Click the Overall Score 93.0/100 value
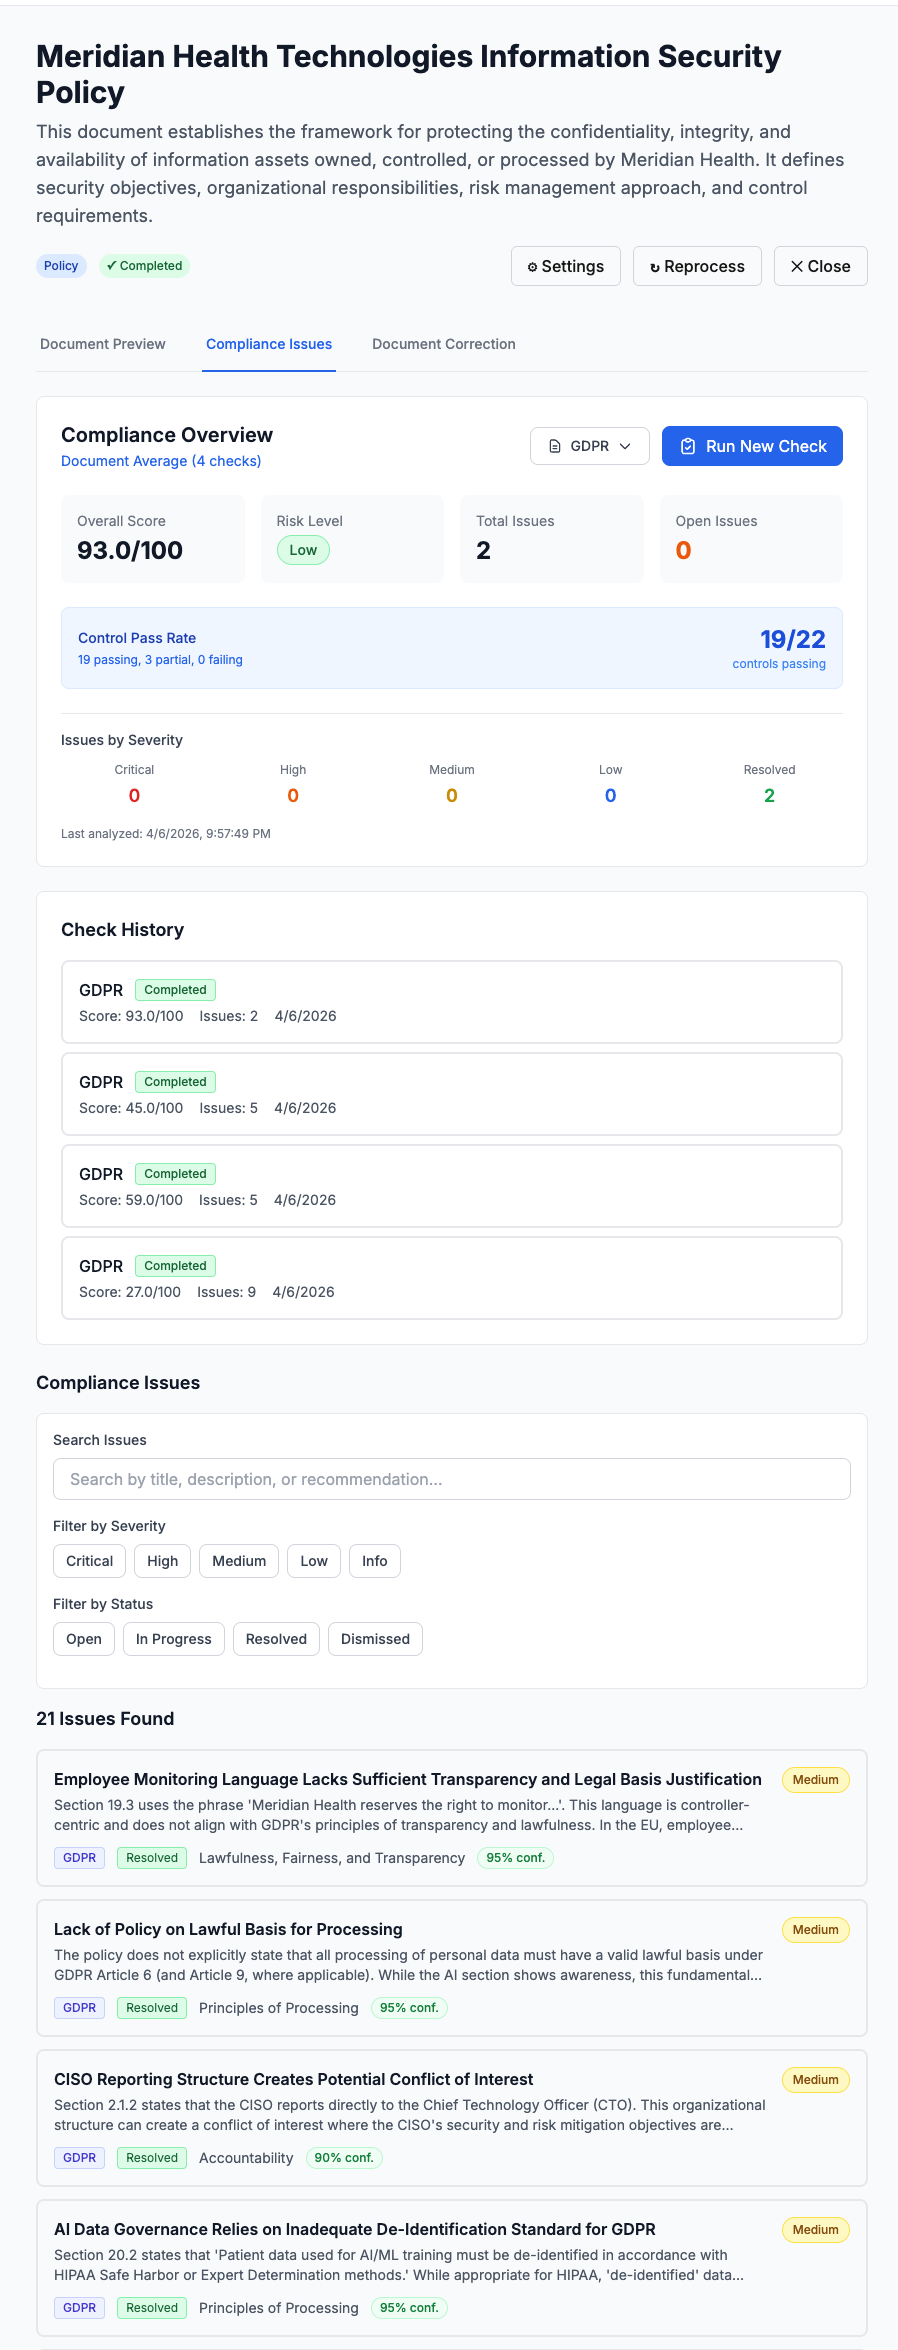898x2350 pixels. [x=130, y=550]
